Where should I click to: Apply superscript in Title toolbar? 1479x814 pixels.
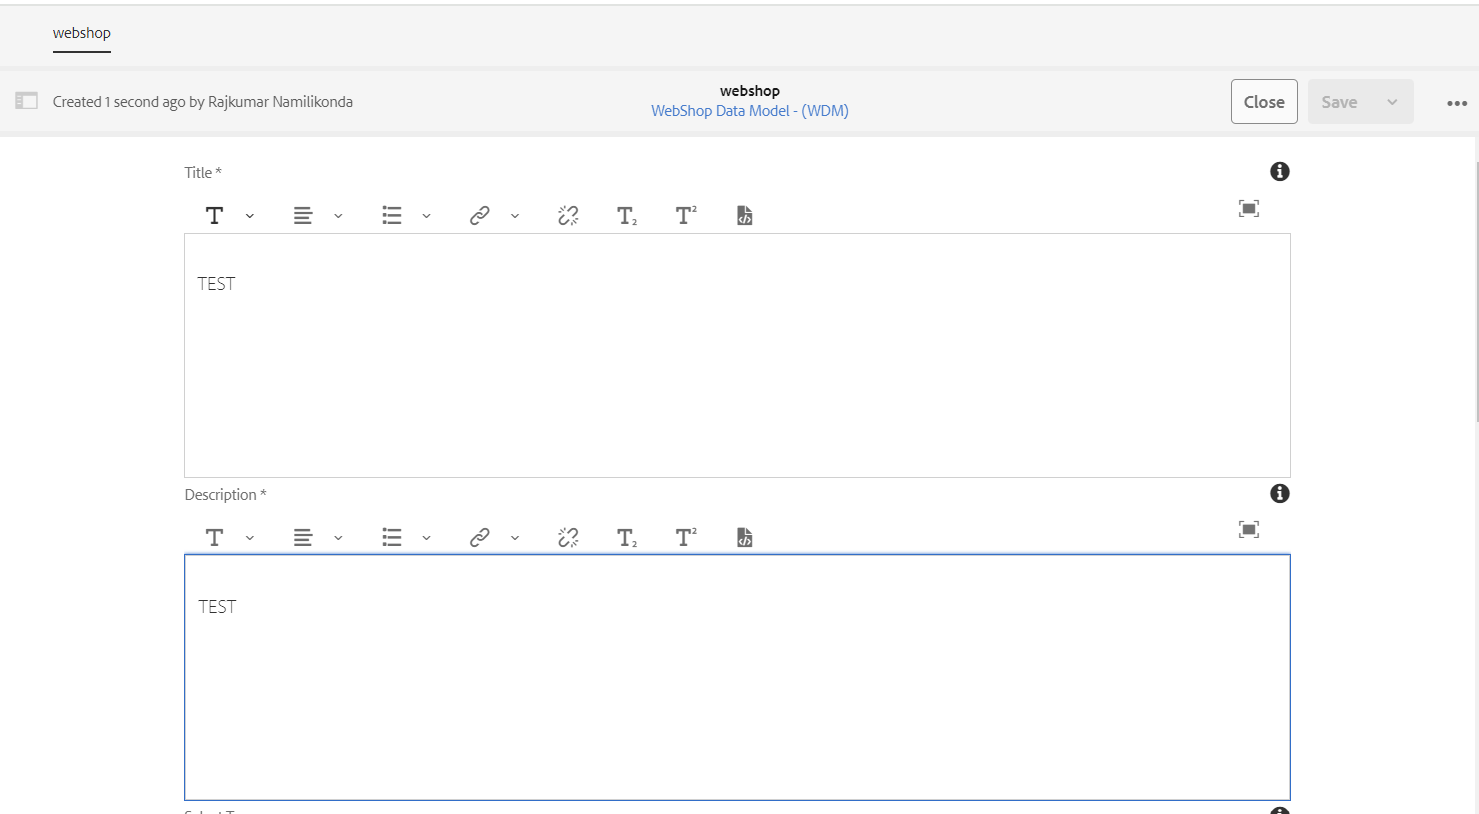[x=686, y=215]
